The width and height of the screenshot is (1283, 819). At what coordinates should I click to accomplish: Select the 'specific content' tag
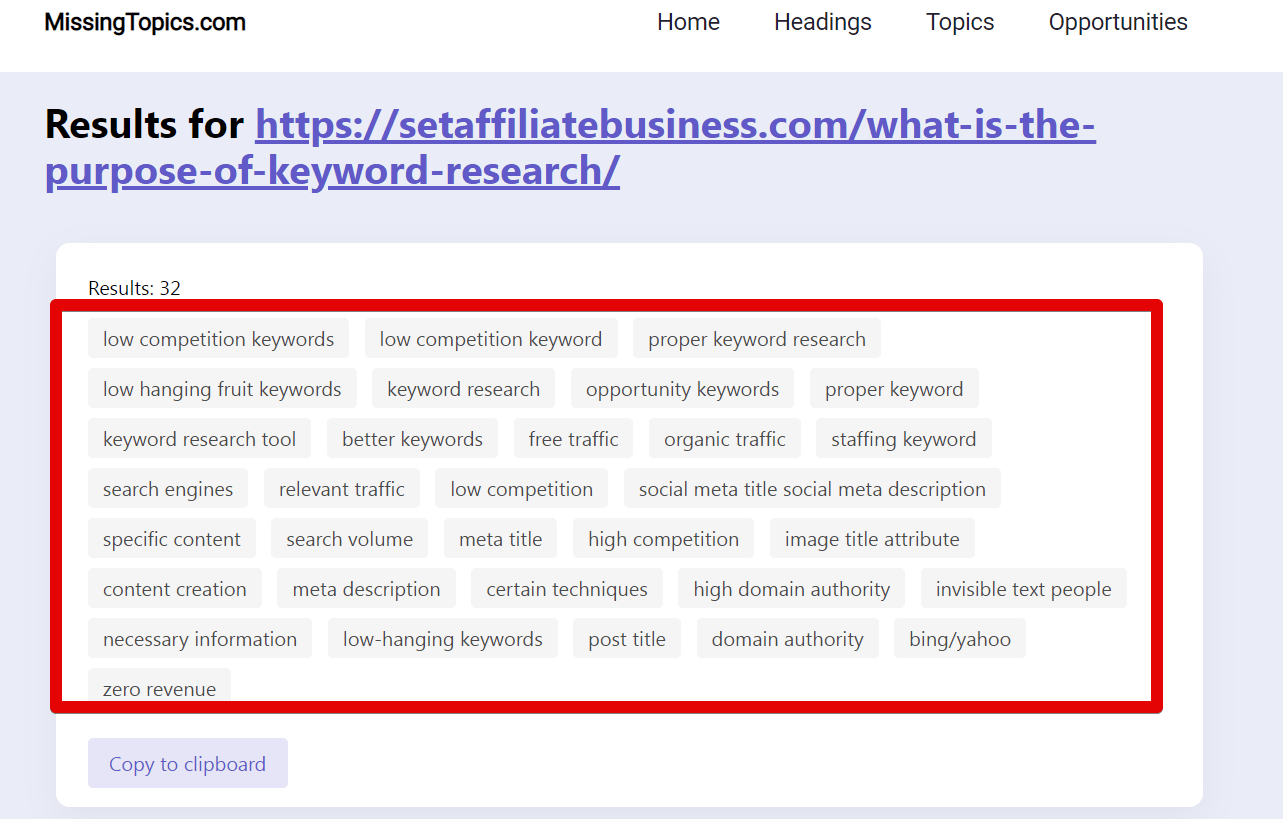coord(172,539)
